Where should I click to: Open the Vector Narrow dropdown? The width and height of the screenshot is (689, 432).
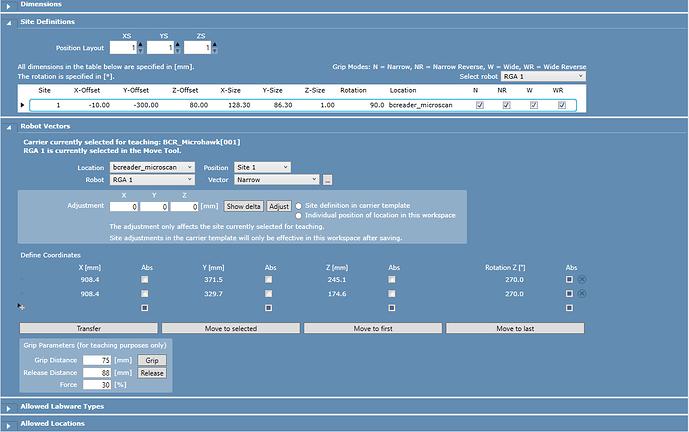[276, 179]
